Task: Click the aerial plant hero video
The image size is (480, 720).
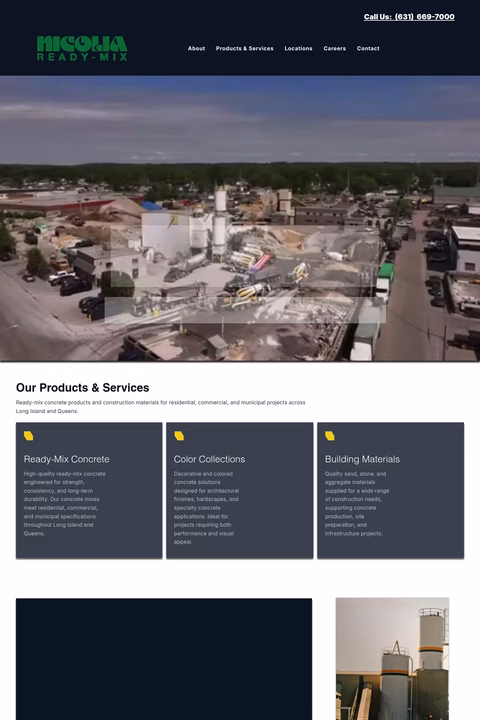Action: click(240, 219)
